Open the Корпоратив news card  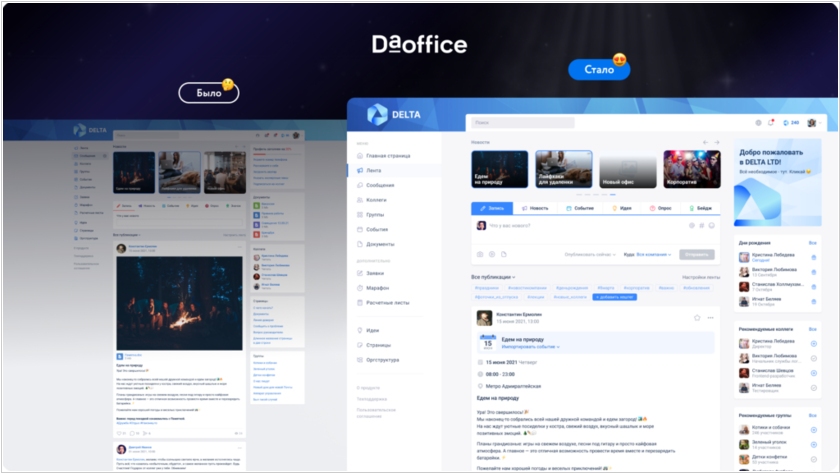[692, 169]
